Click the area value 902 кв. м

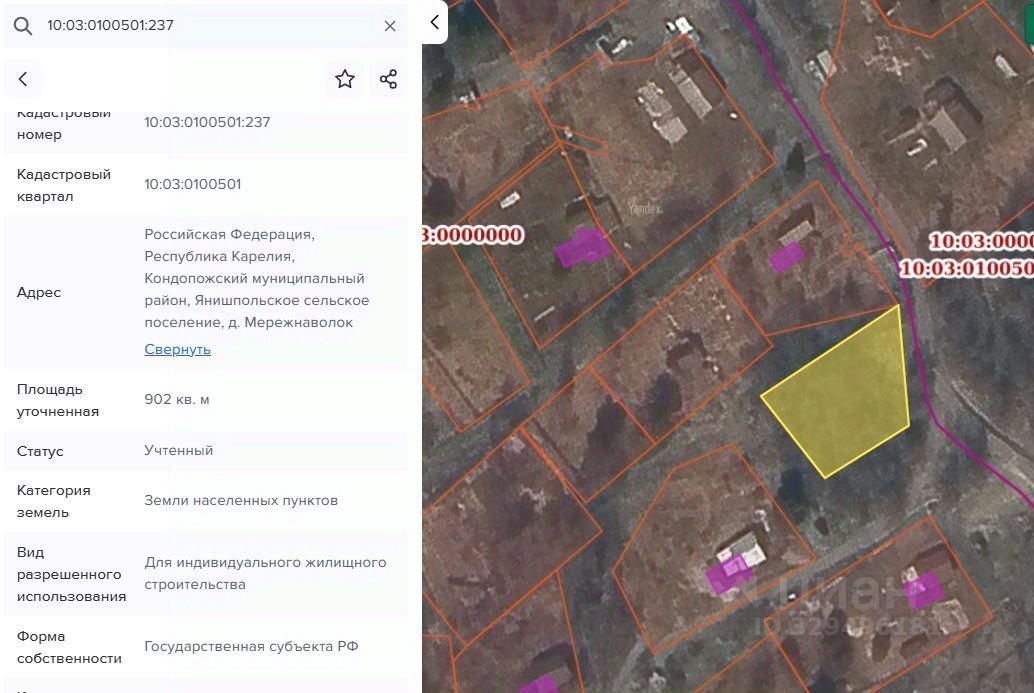(177, 400)
